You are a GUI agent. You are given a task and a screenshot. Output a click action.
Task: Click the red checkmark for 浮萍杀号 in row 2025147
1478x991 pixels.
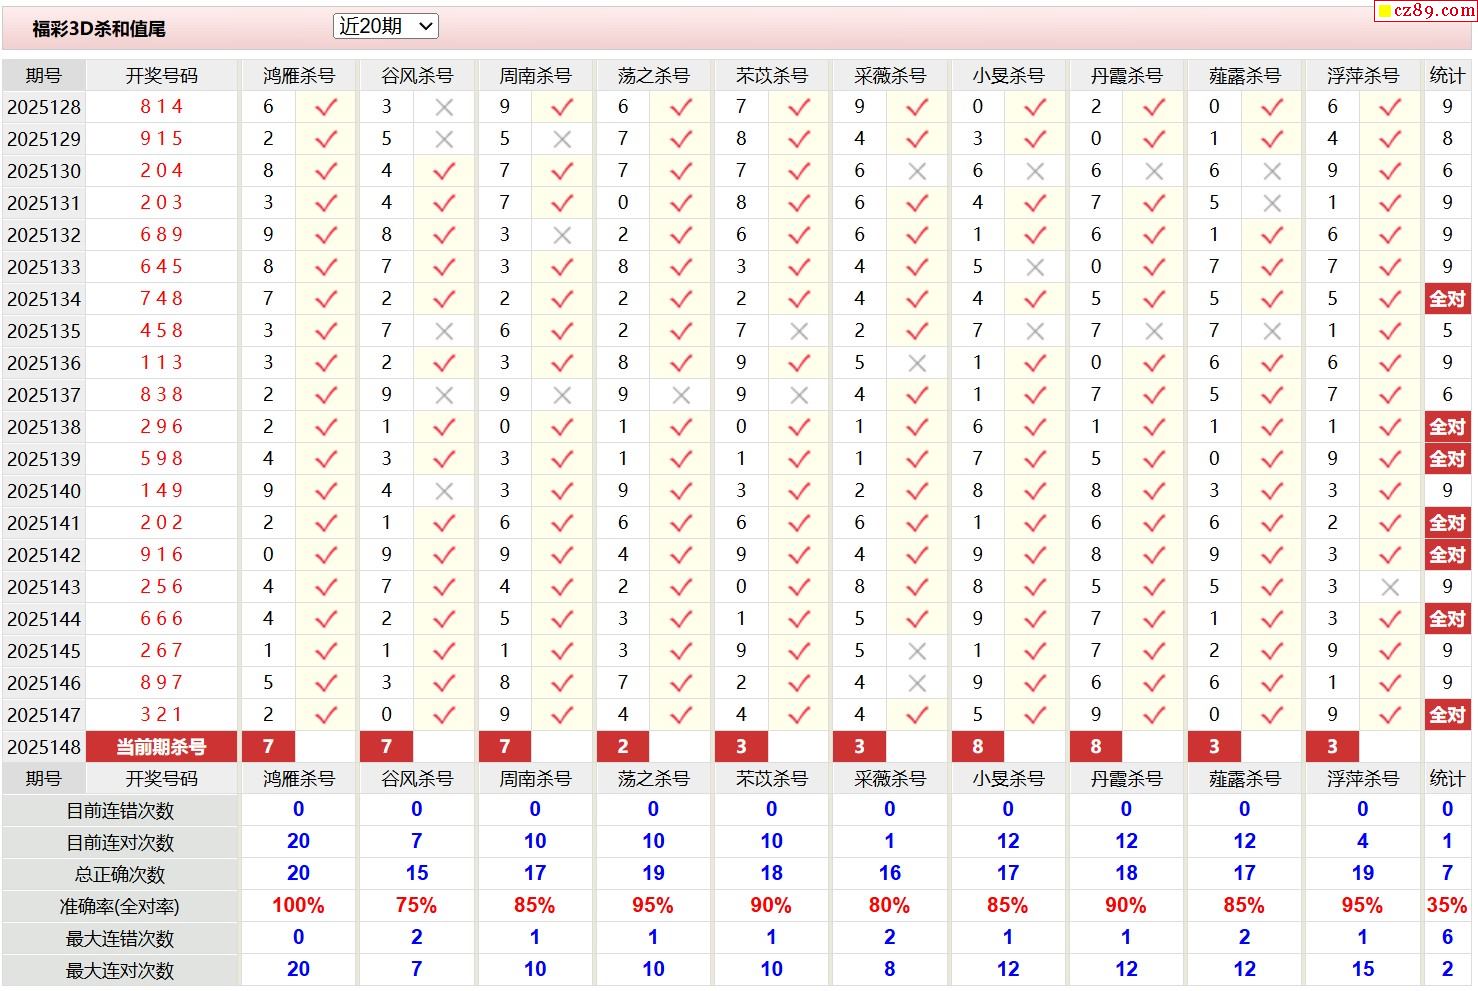pos(1390,715)
